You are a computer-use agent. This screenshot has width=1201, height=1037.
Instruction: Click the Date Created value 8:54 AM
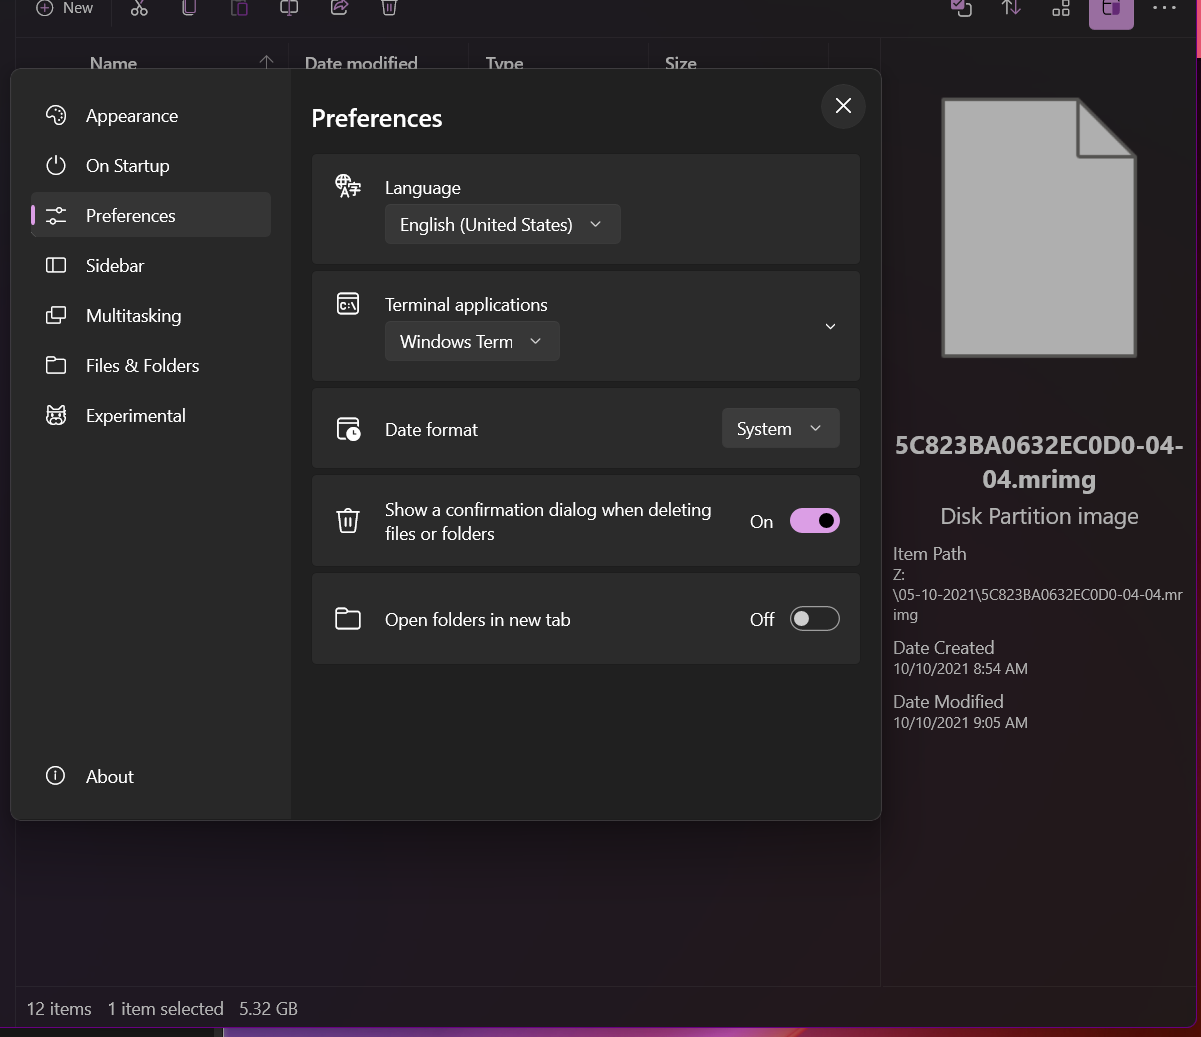click(960, 669)
